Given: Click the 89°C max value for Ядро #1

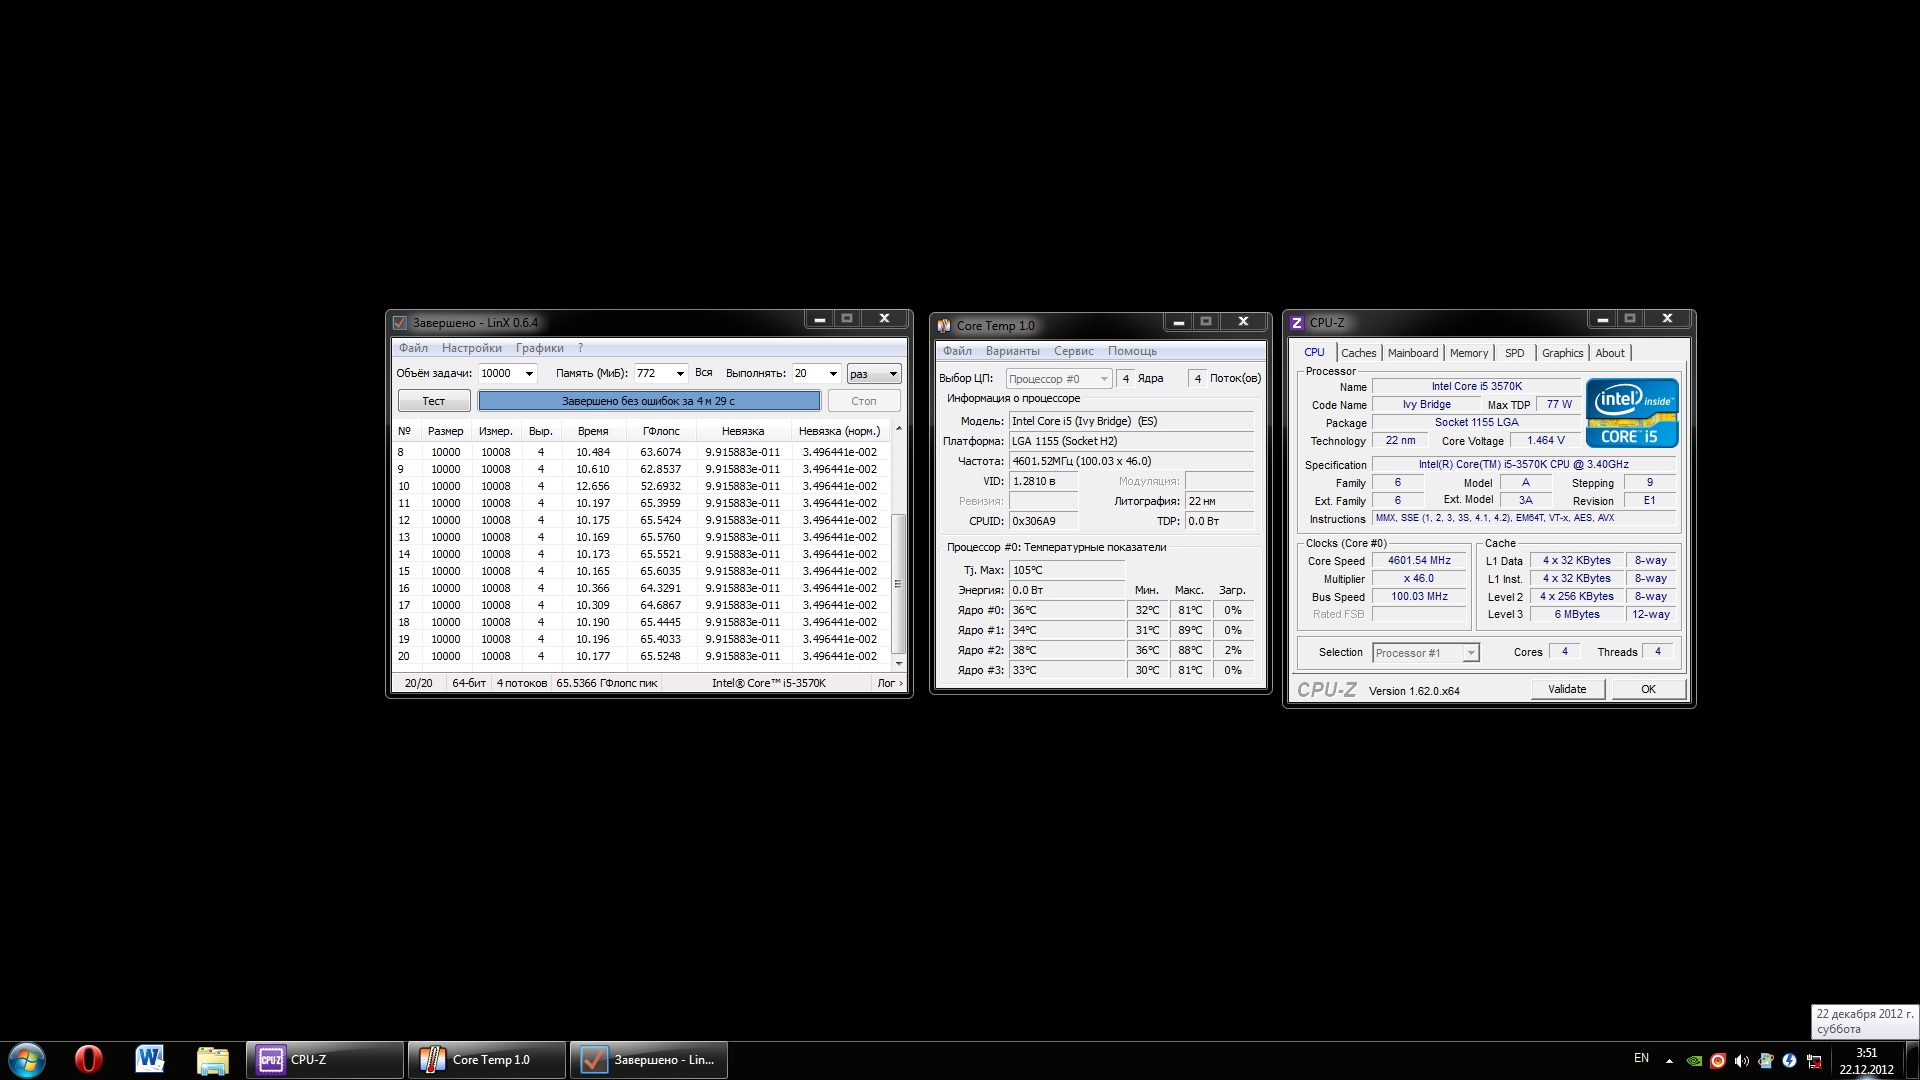Looking at the screenshot, I should coord(1189,630).
